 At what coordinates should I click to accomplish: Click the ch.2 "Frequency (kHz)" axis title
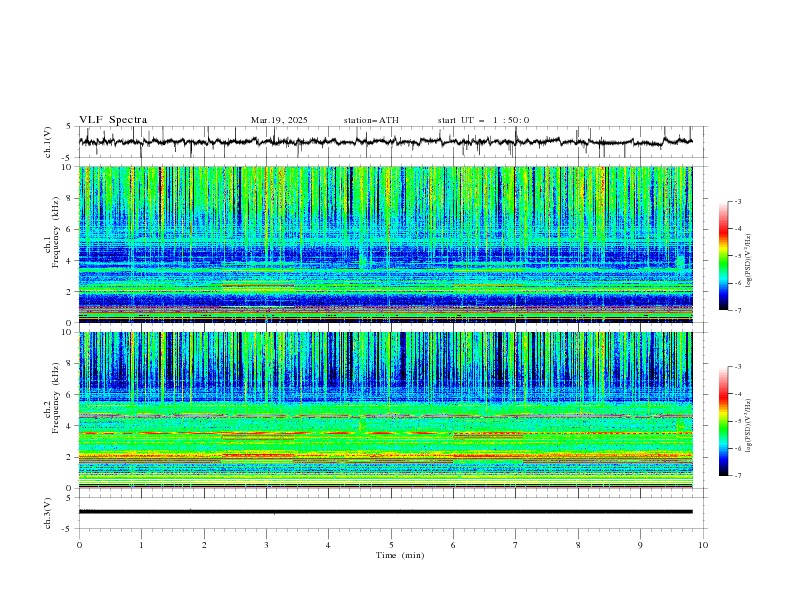56,397
